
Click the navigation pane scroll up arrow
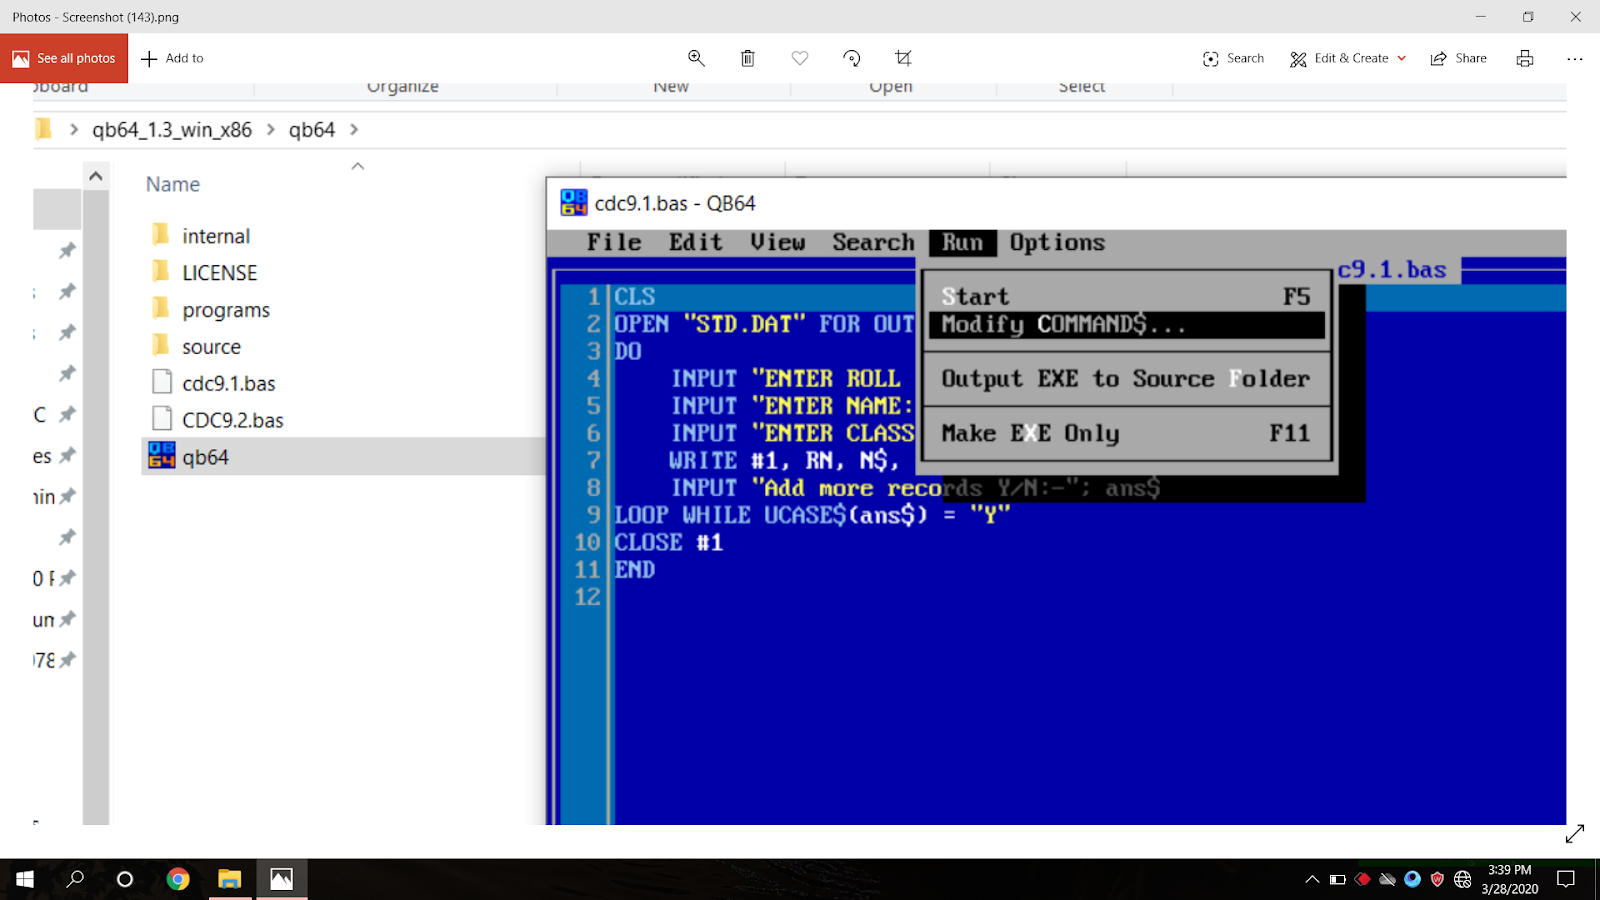pos(96,177)
